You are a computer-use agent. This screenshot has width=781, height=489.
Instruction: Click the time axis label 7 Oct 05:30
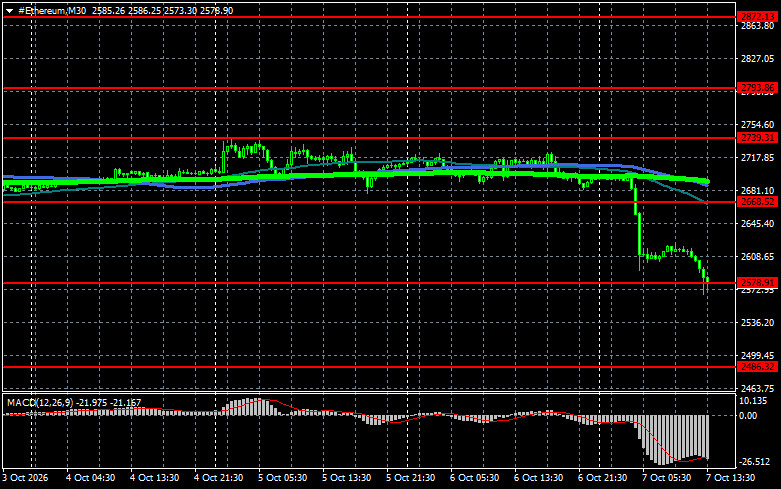[666, 478]
